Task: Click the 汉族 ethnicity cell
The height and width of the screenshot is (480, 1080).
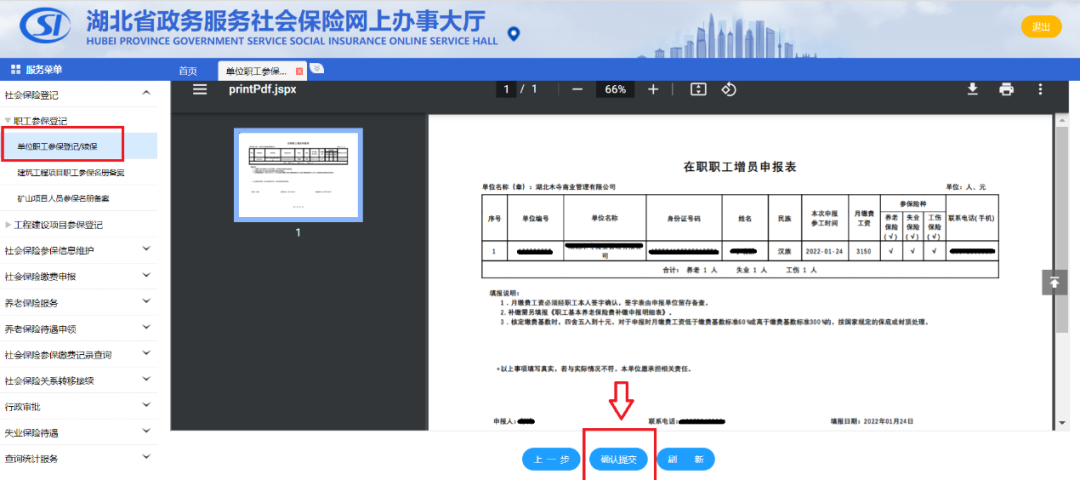Action: tap(785, 251)
